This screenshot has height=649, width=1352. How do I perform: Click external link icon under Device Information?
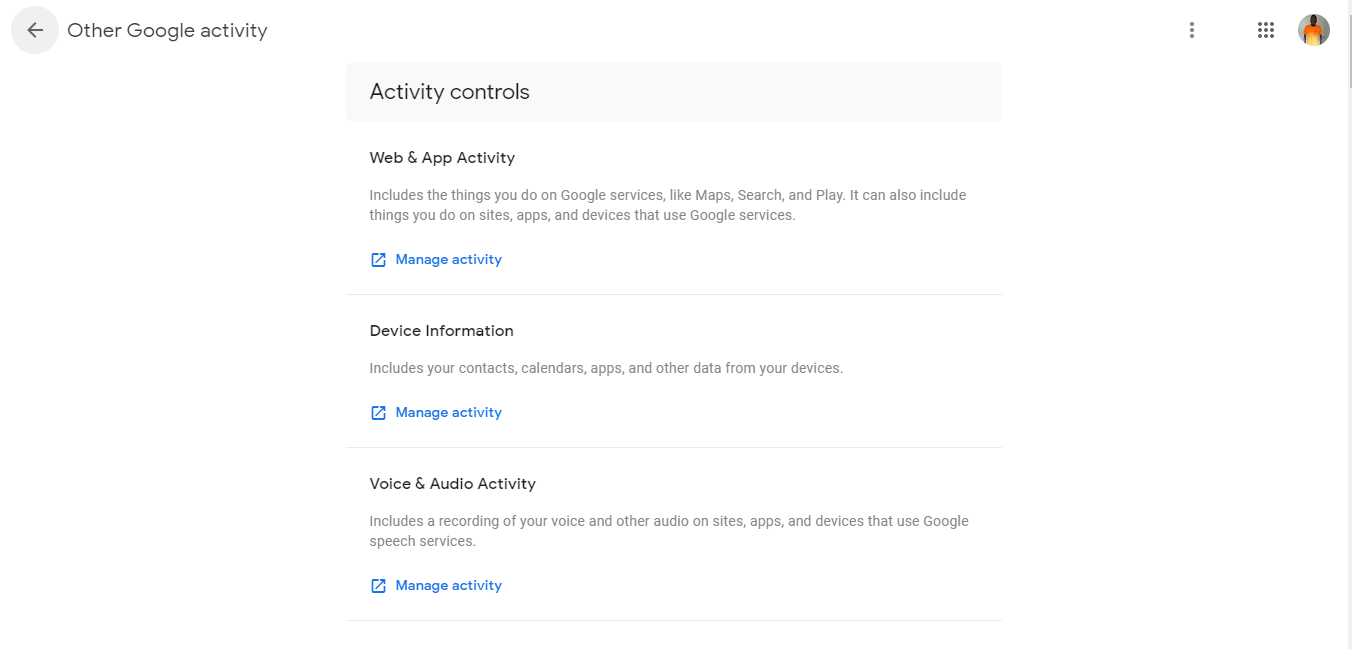(x=378, y=413)
